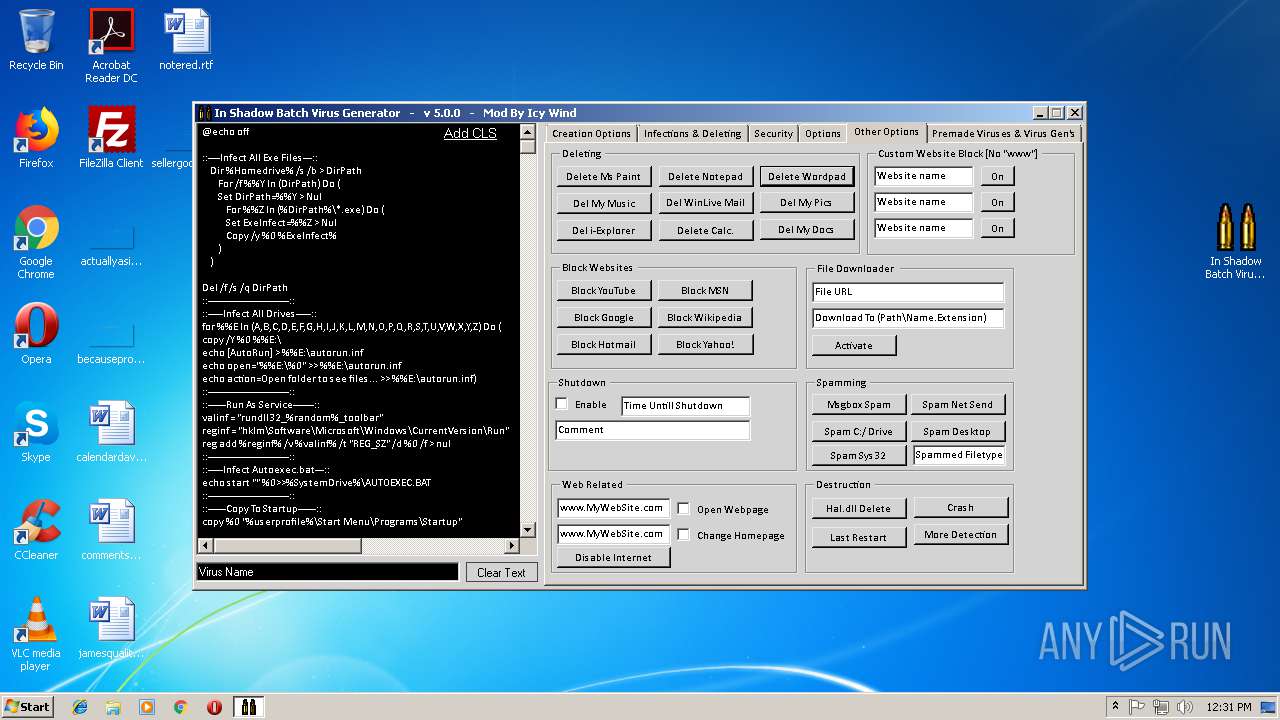Switch to Infections & Deleting tab

[x=692, y=133]
